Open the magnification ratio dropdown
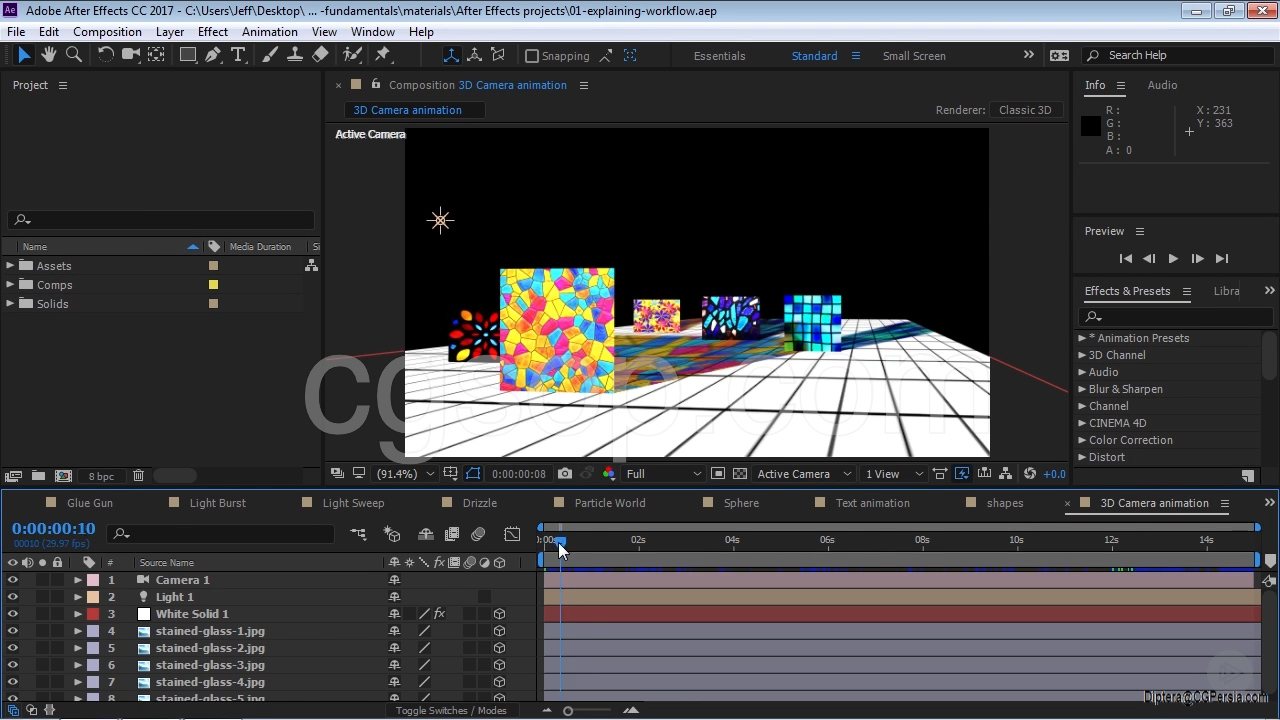The height and width of the screenshot is (720, 1280). point(405,474)
